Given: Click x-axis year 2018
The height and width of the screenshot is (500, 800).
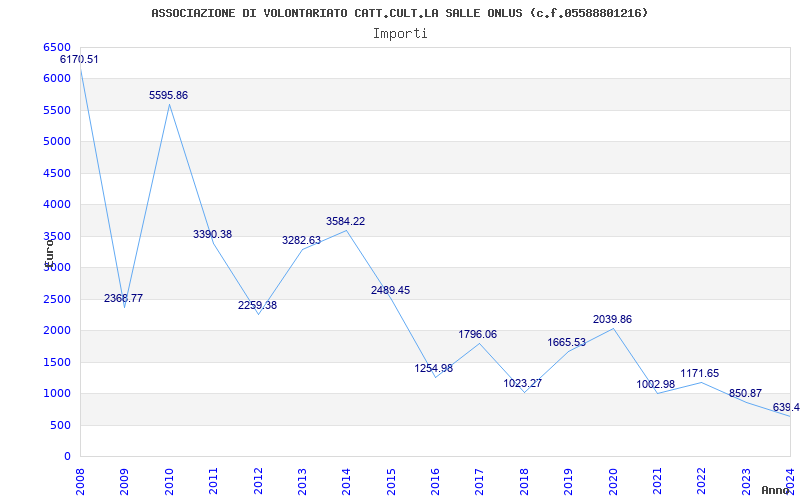Looking at the screenshot, I should tap(524, 481).
